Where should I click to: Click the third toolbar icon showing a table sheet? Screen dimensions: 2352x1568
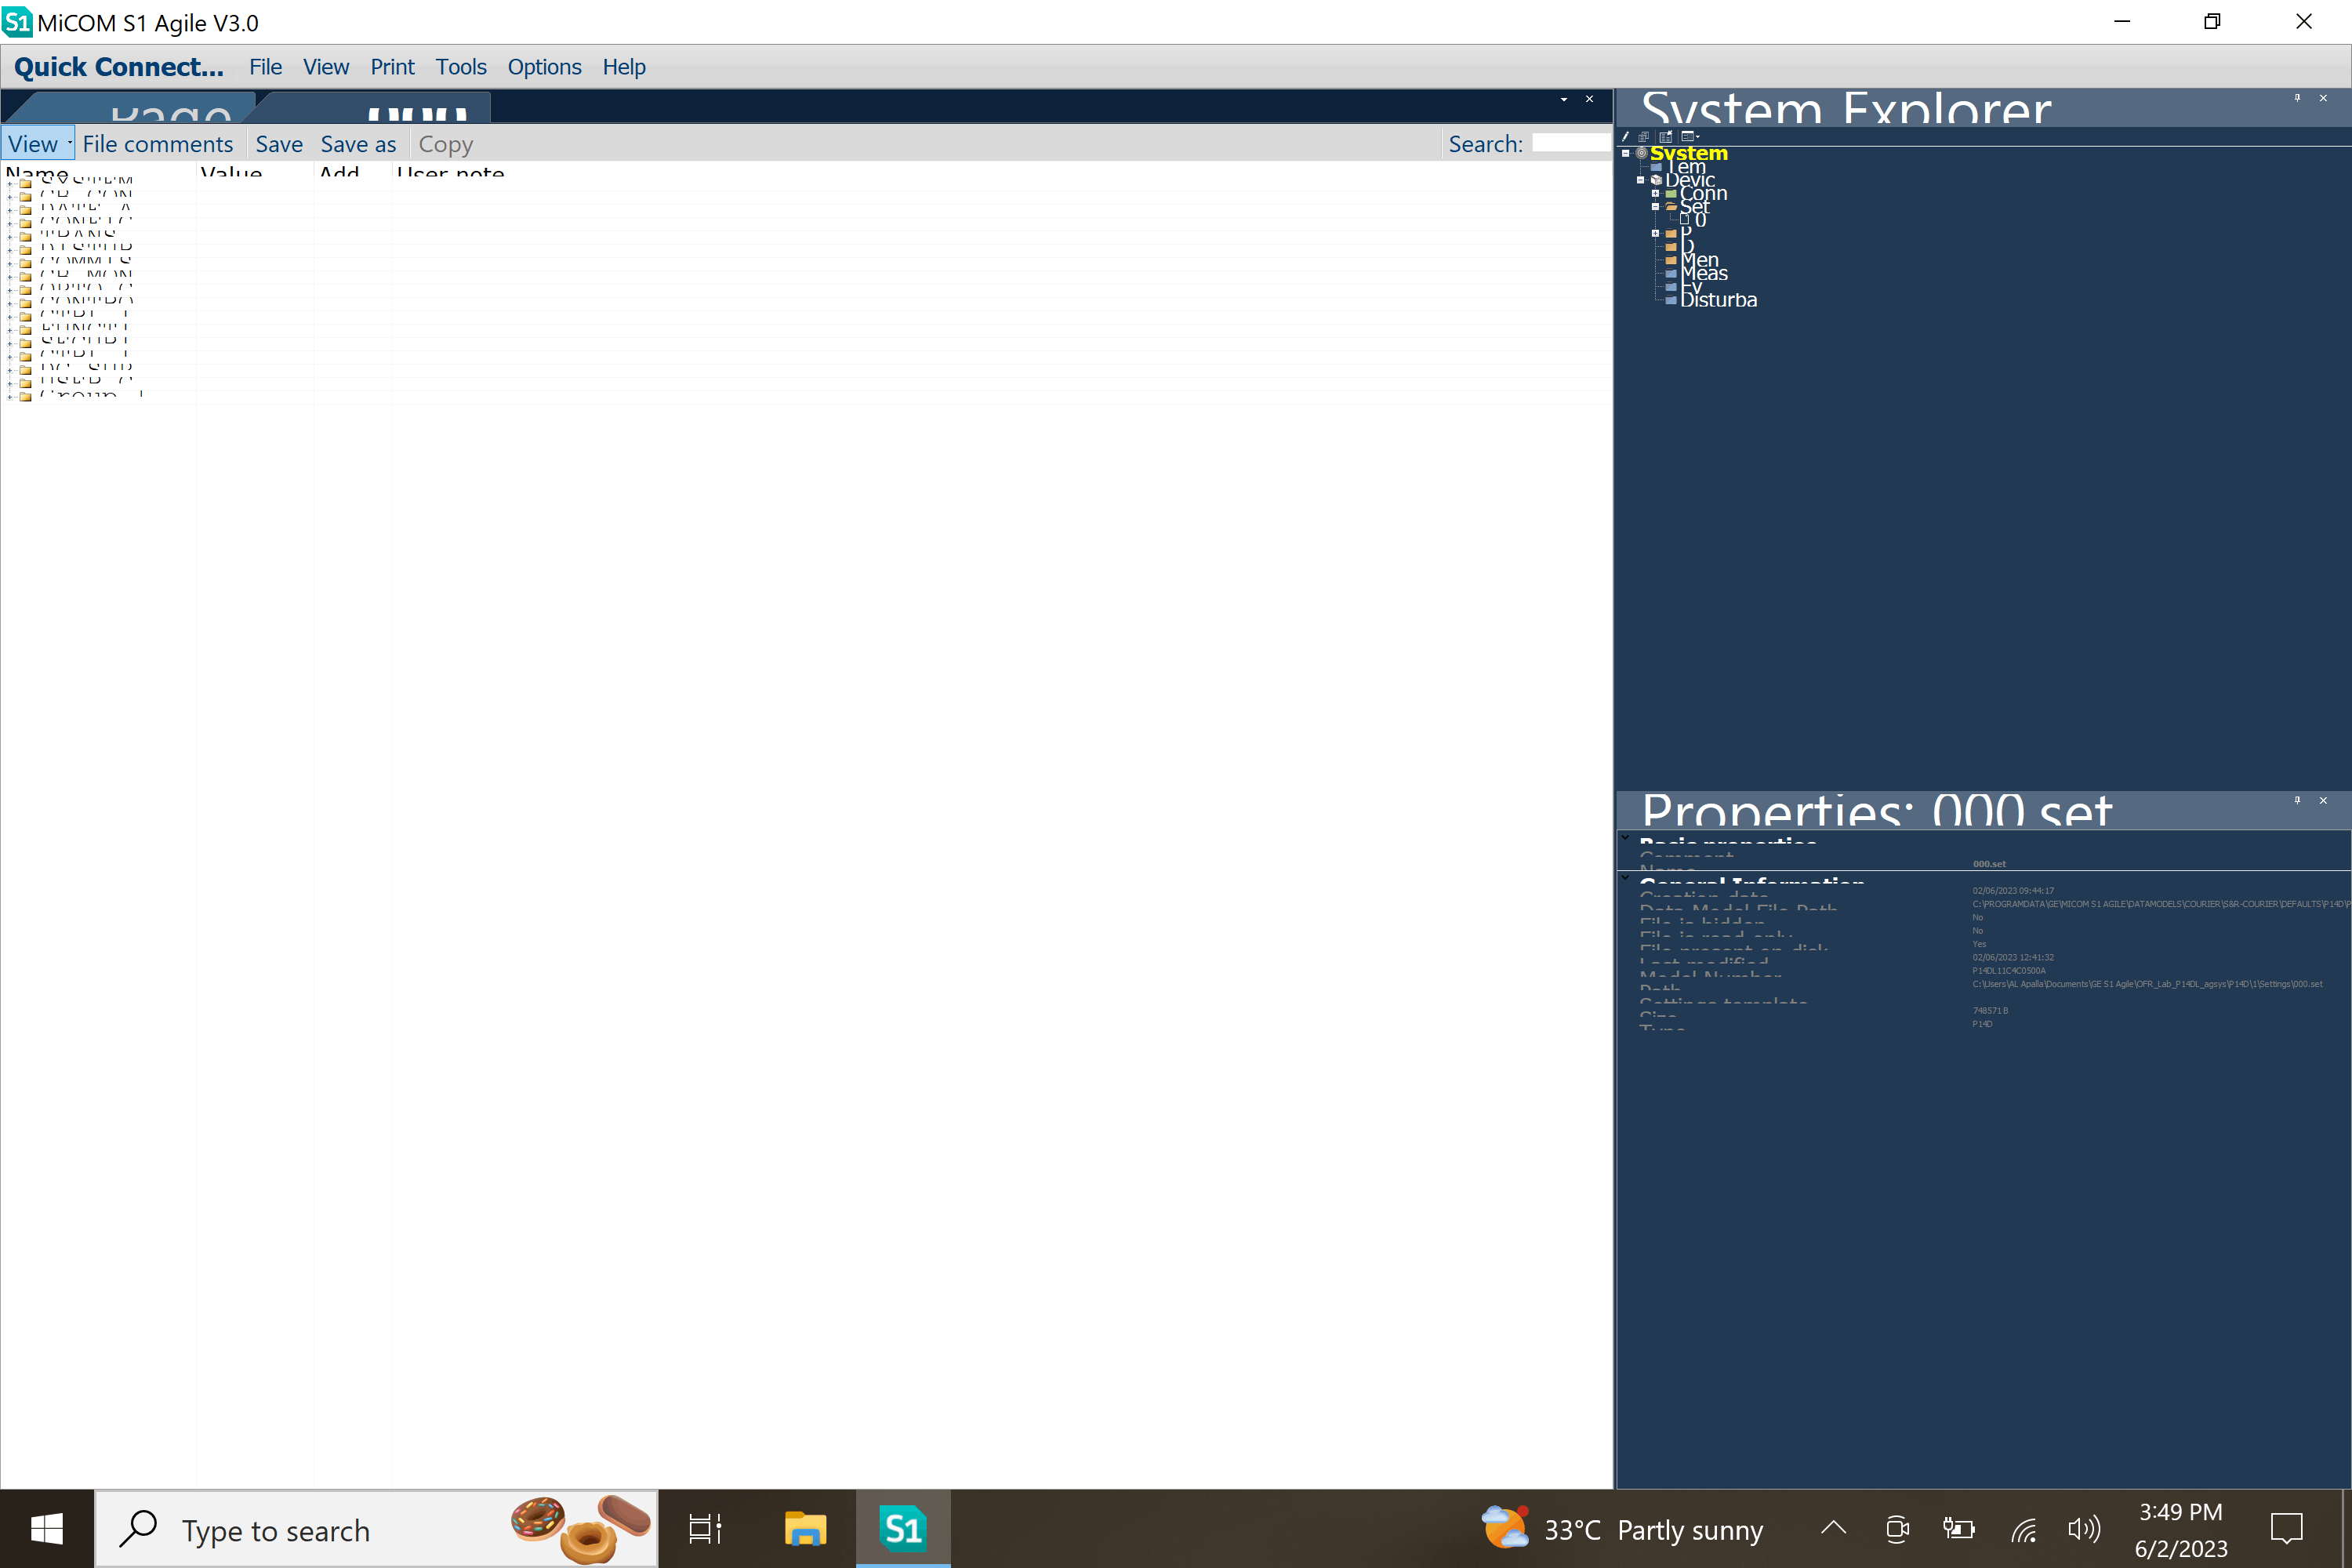(1666, 136)
